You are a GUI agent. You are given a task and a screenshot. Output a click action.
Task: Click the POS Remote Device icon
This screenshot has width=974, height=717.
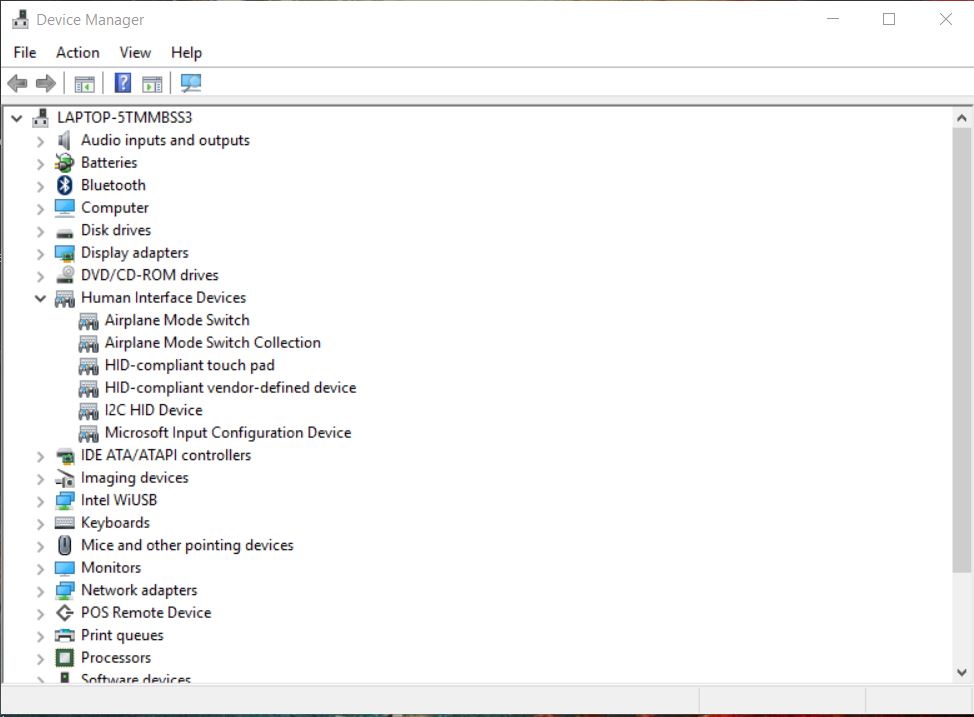tap(65, 613)
